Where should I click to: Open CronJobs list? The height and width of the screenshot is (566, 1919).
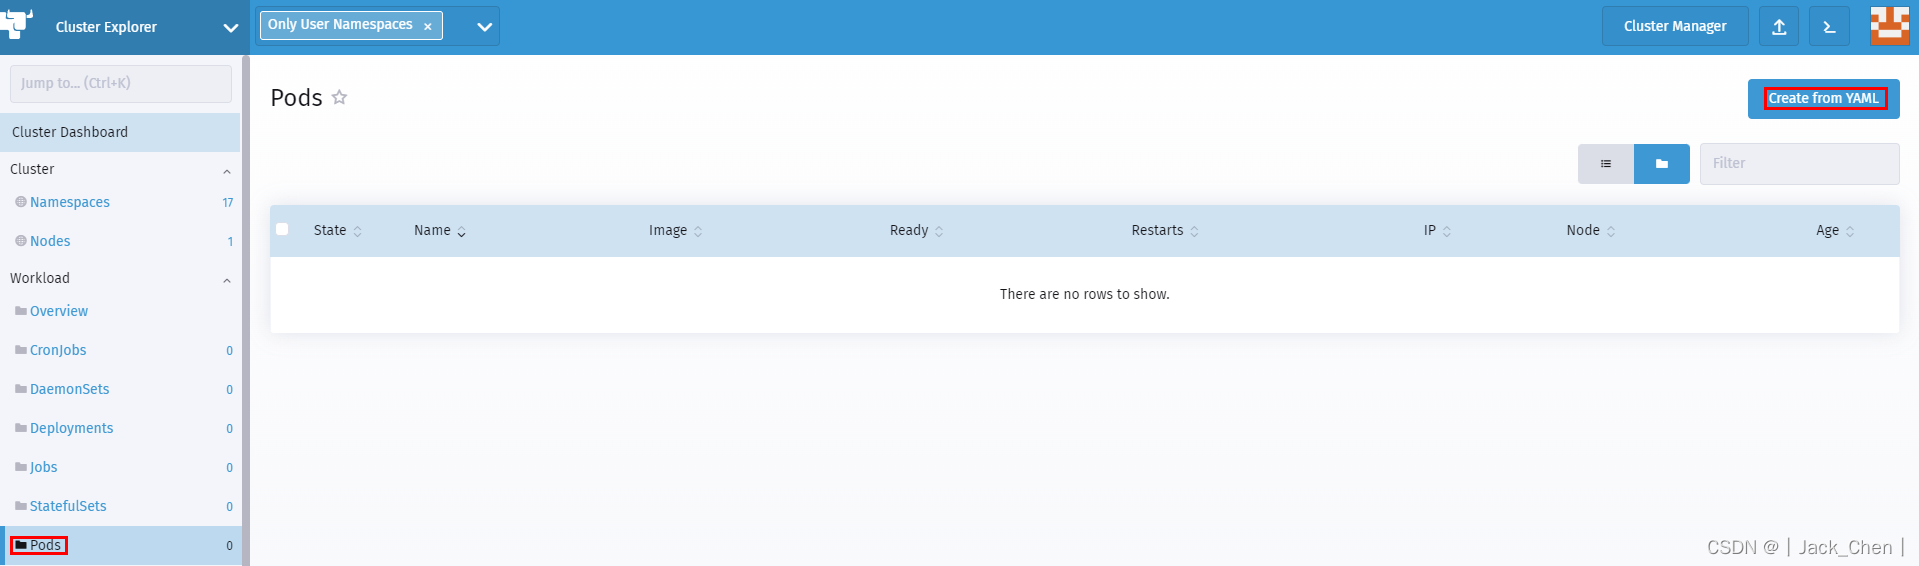tap(58, 350)
